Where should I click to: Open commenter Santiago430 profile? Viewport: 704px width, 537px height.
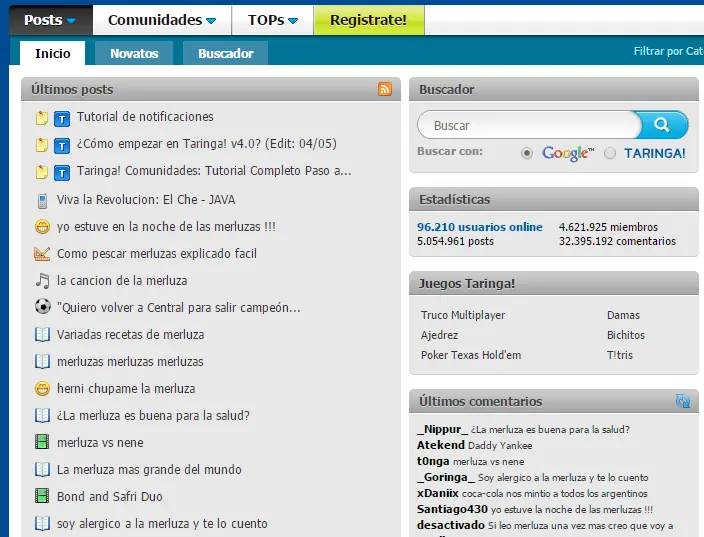452,509
